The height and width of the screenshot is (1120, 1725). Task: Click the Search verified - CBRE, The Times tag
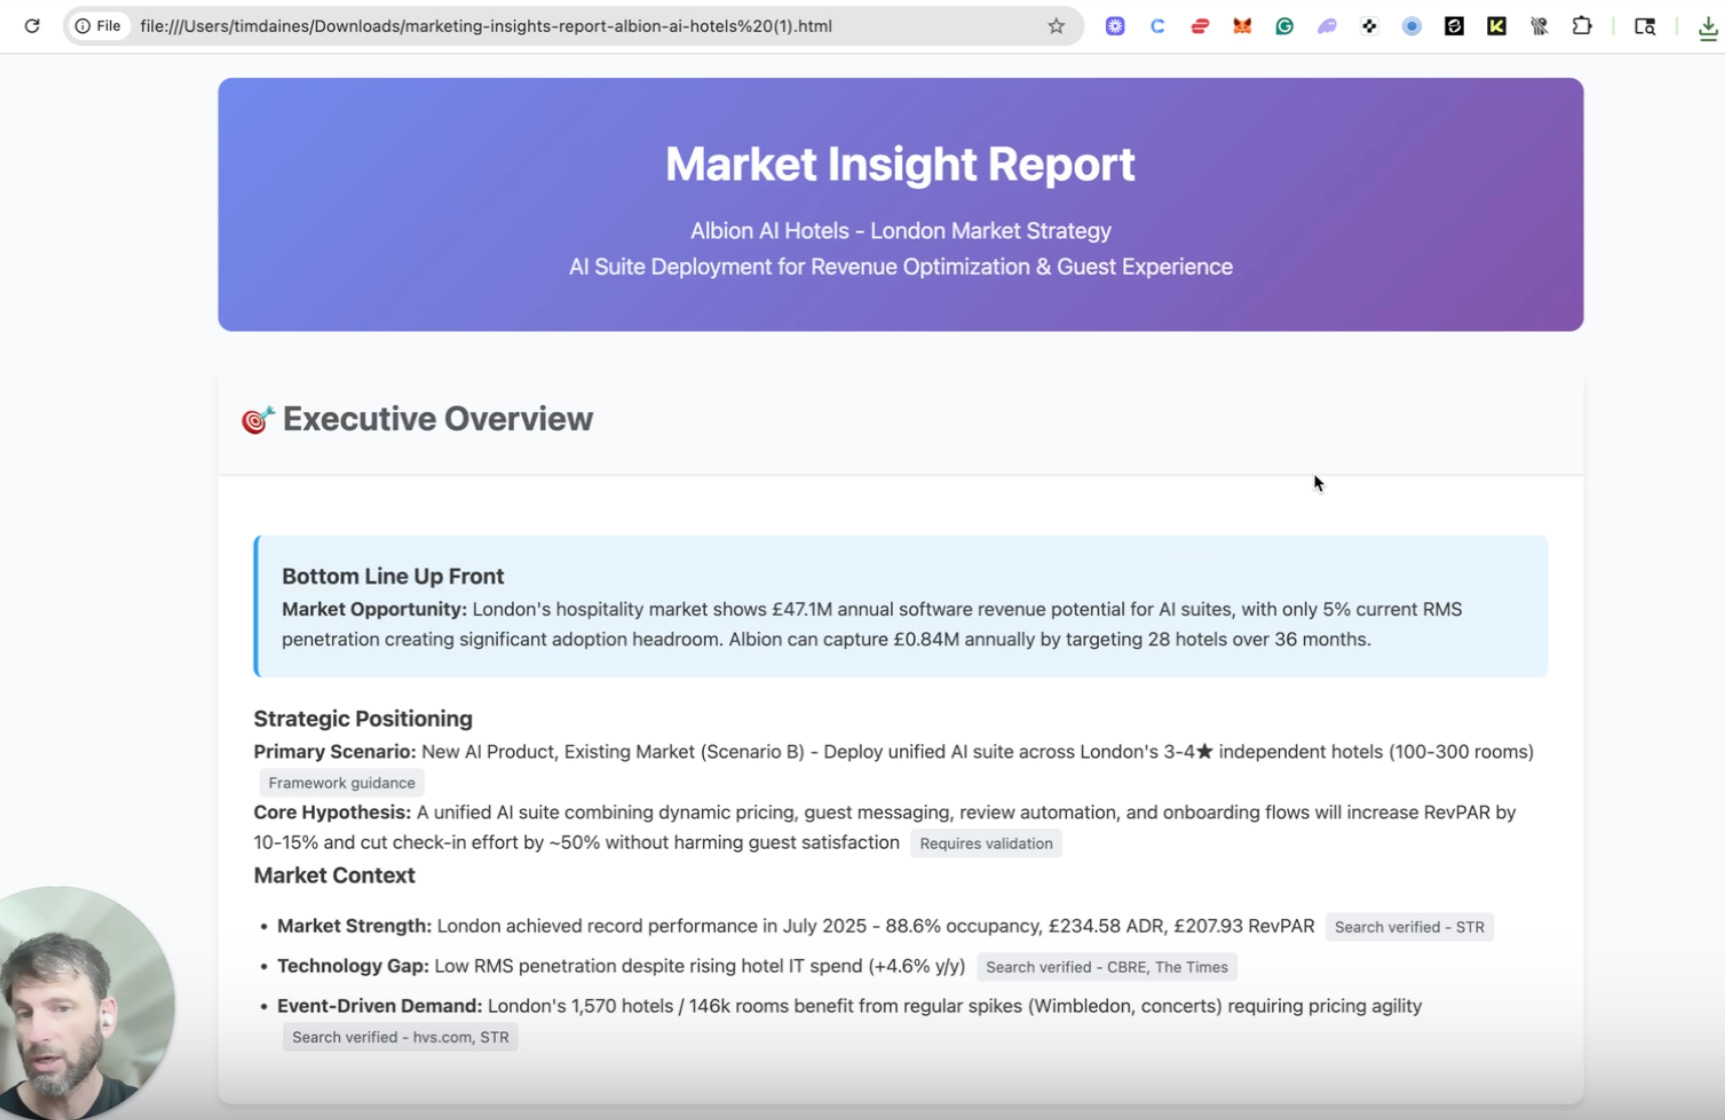coord(1107,967)
